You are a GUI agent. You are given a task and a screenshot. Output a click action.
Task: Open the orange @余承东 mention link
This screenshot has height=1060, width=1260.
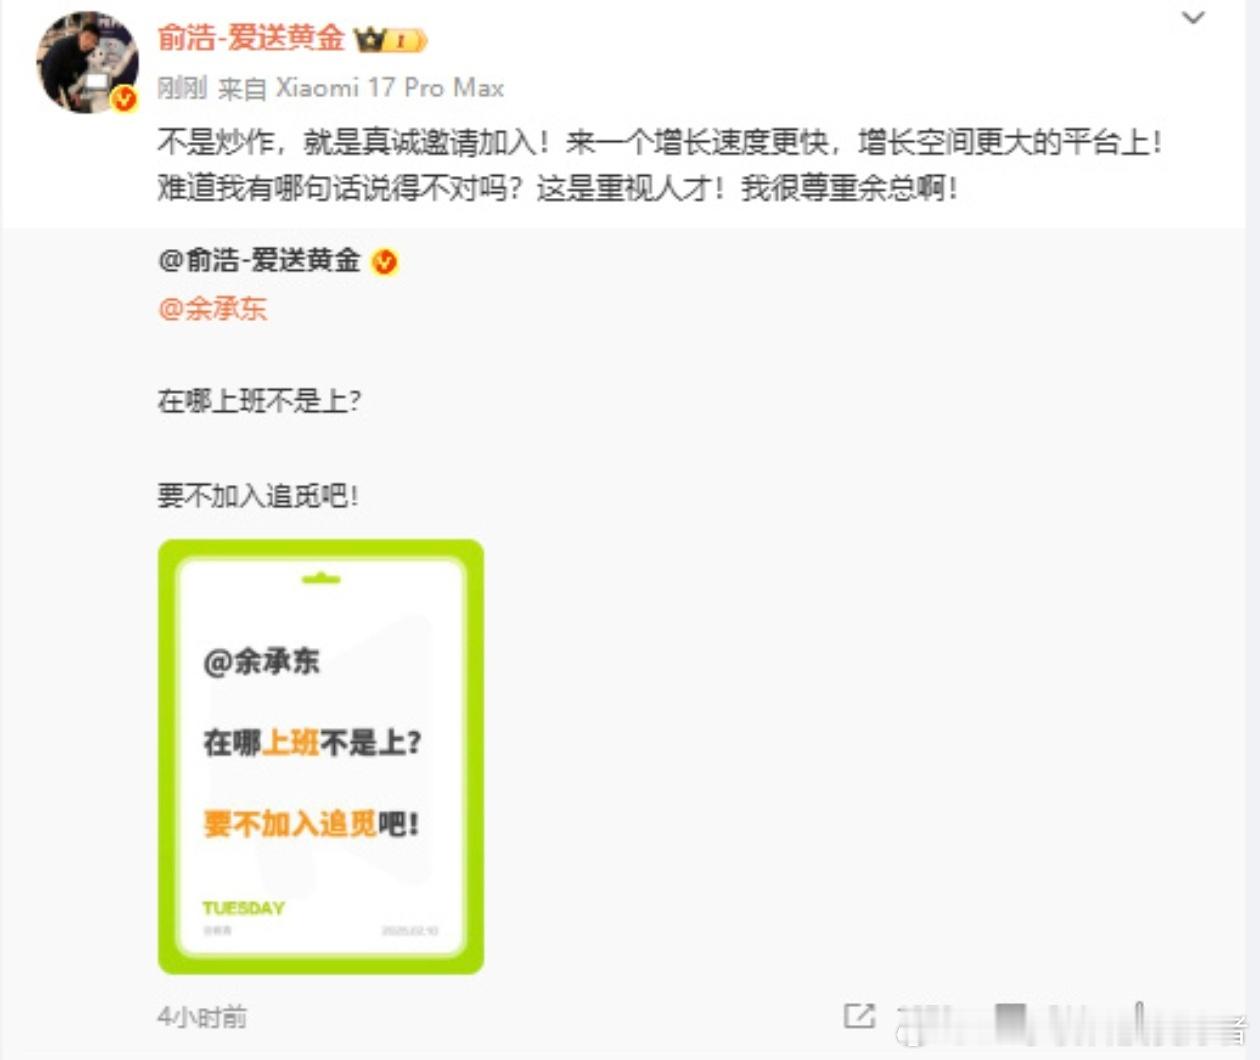(x=212, y=308)
